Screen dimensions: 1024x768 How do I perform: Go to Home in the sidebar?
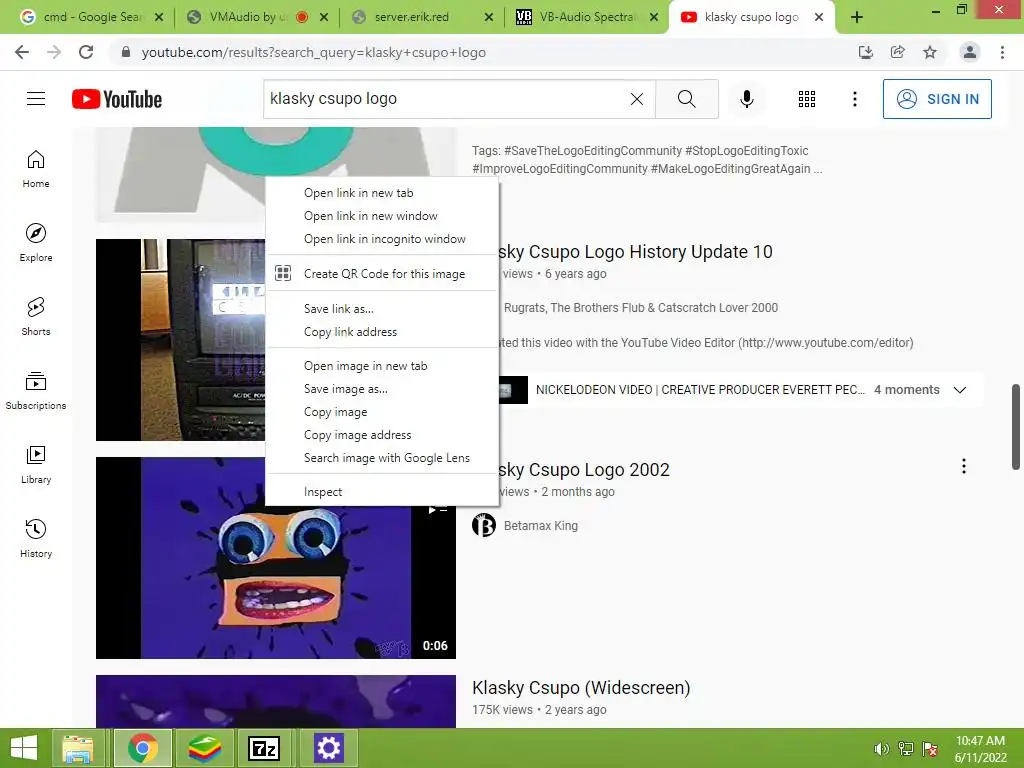(x=36, y=168)
